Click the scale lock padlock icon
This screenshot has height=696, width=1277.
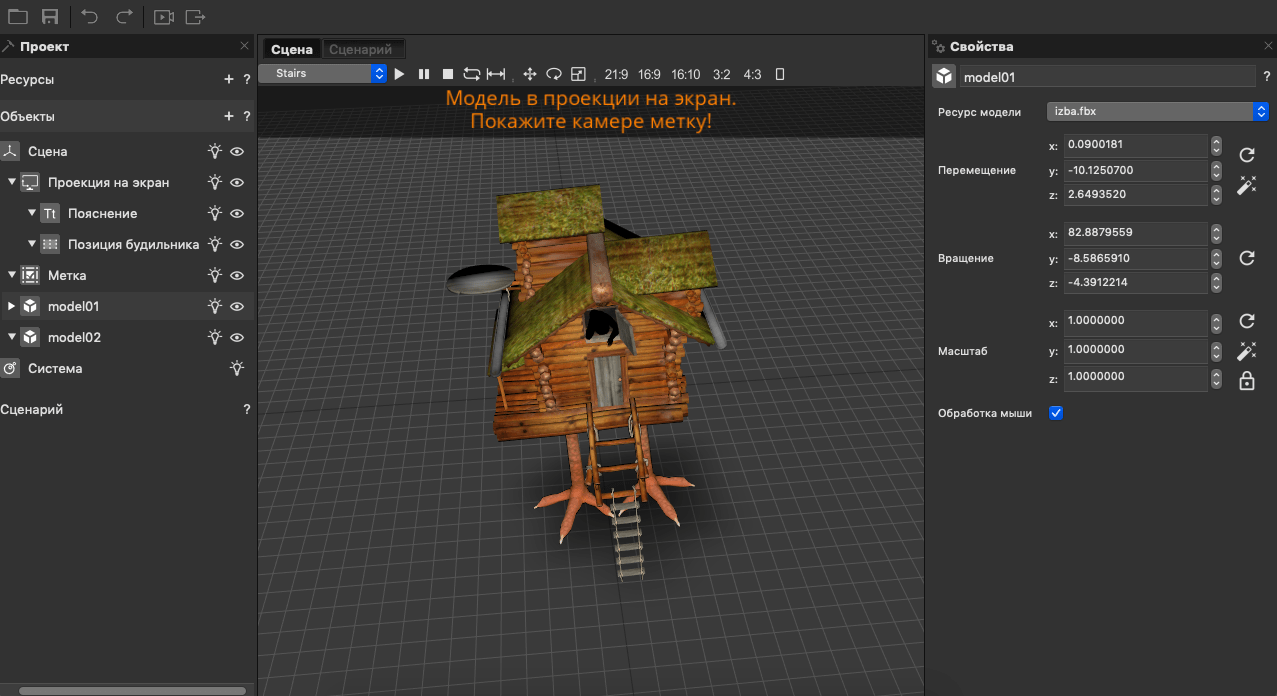coord(1246,380)
